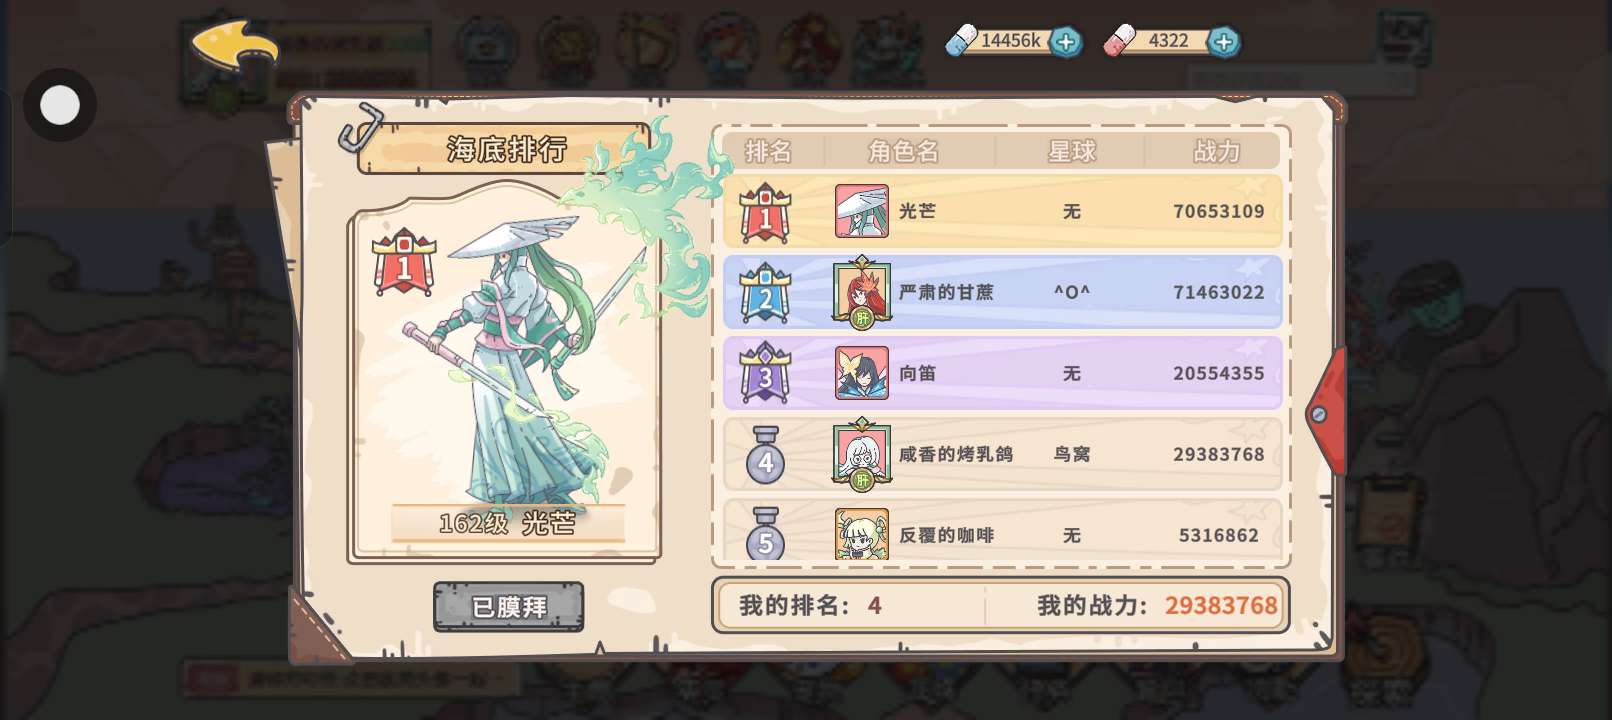Open avatar of player 向笛
The width and height of the screenshot is (1612, 720).
coord(861,373)
